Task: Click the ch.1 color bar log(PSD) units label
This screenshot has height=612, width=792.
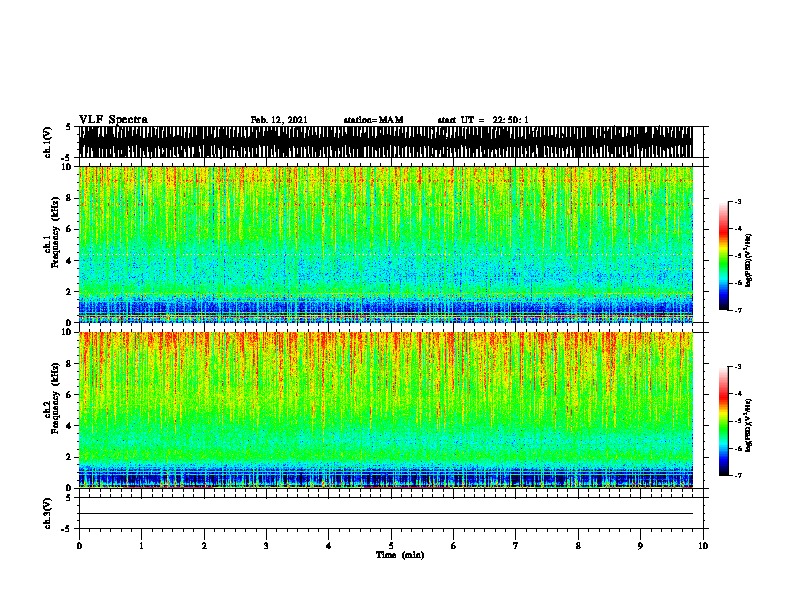Action: click(749, 260)
